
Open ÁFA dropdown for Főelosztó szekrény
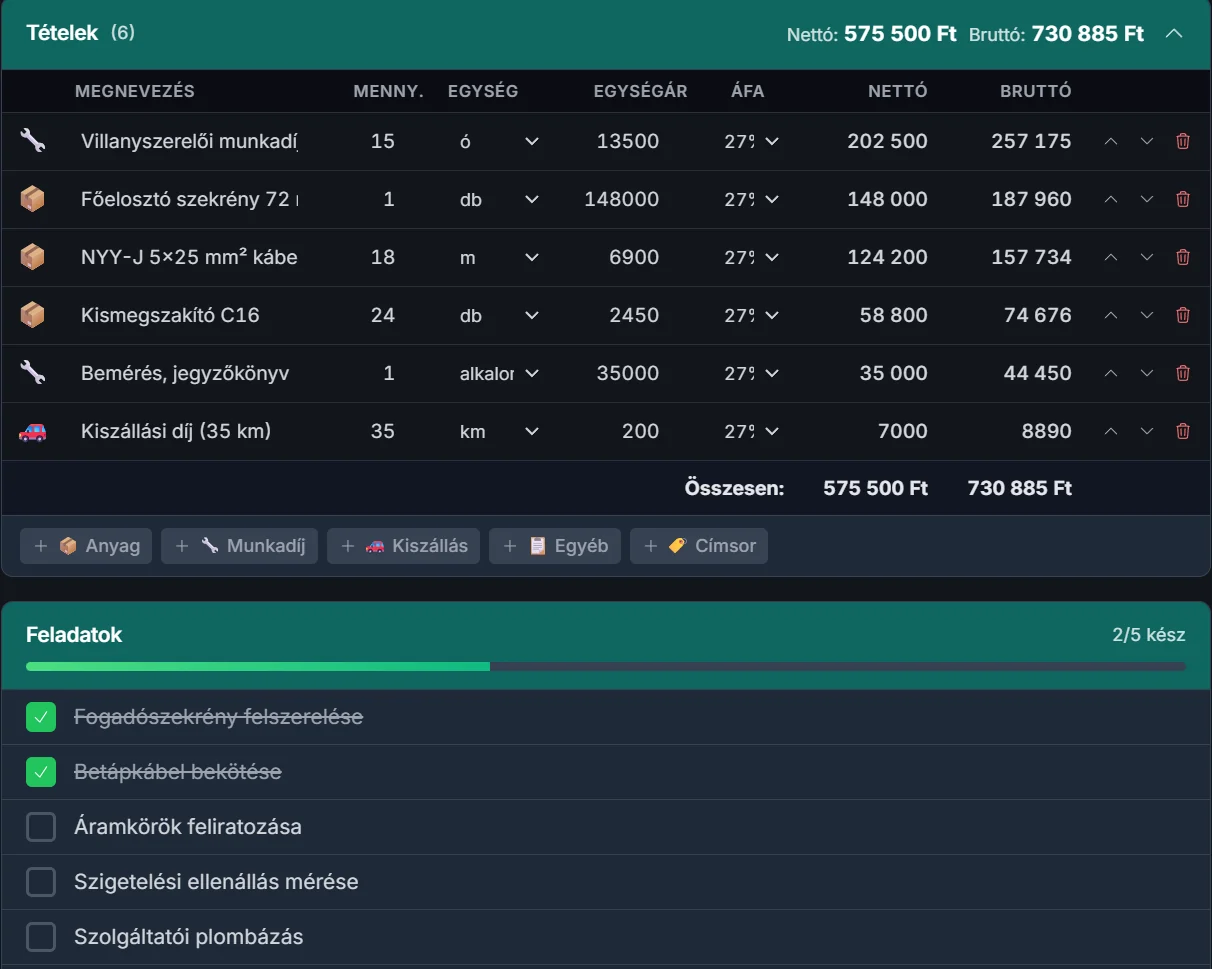(752, 199)
